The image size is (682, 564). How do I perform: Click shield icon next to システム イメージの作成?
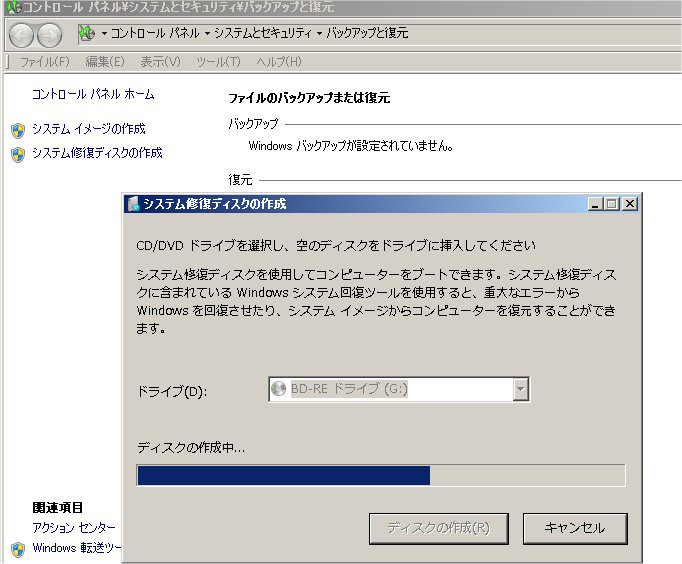[x=18, y=130]
